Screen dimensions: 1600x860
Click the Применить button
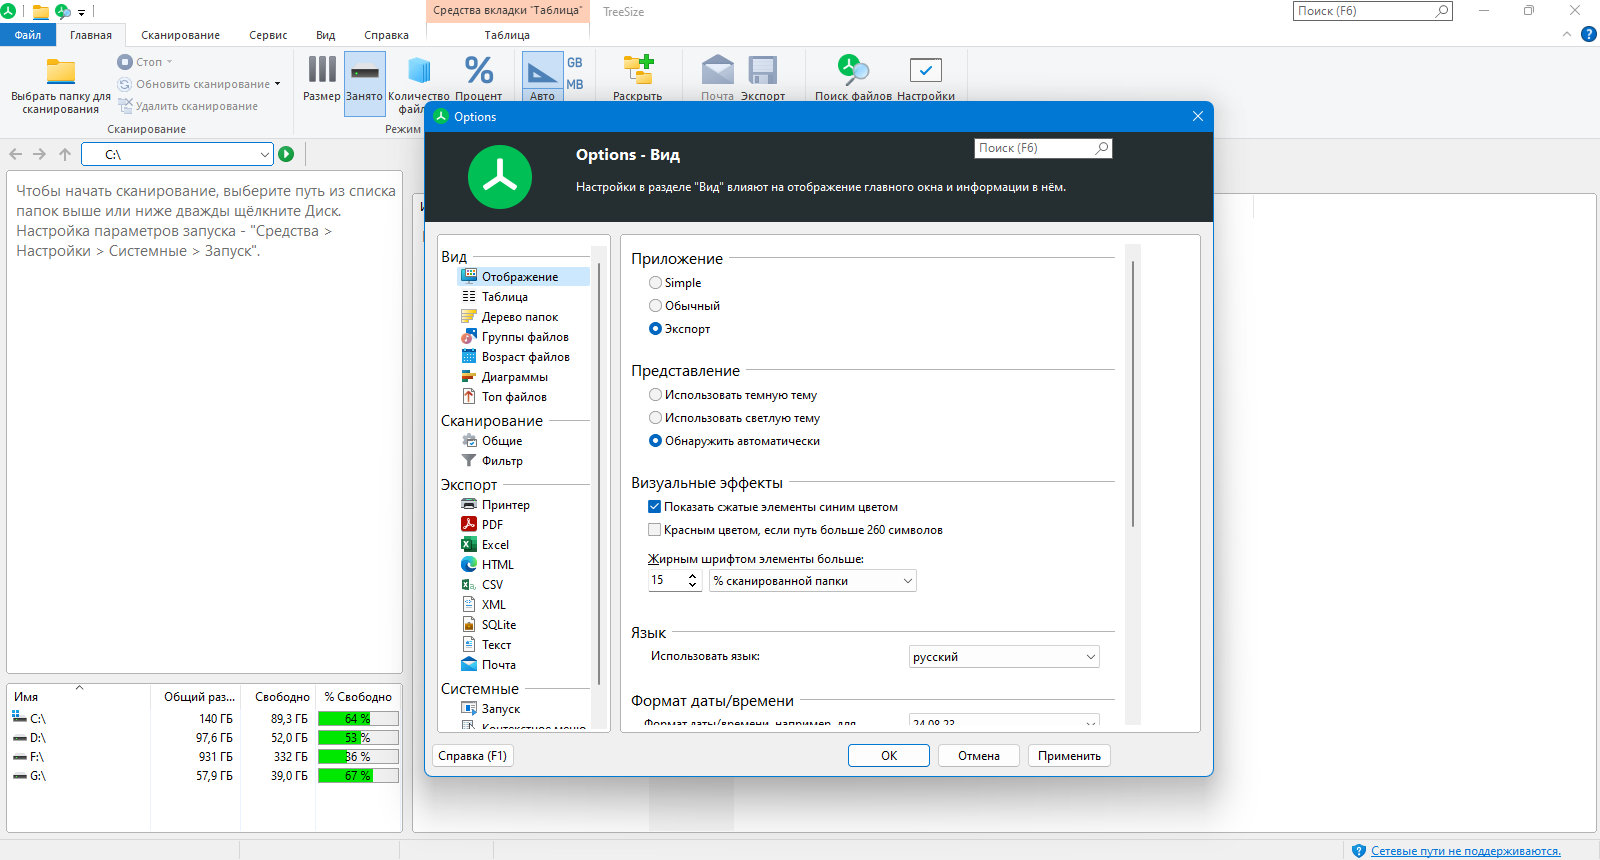click(1069, 756)
